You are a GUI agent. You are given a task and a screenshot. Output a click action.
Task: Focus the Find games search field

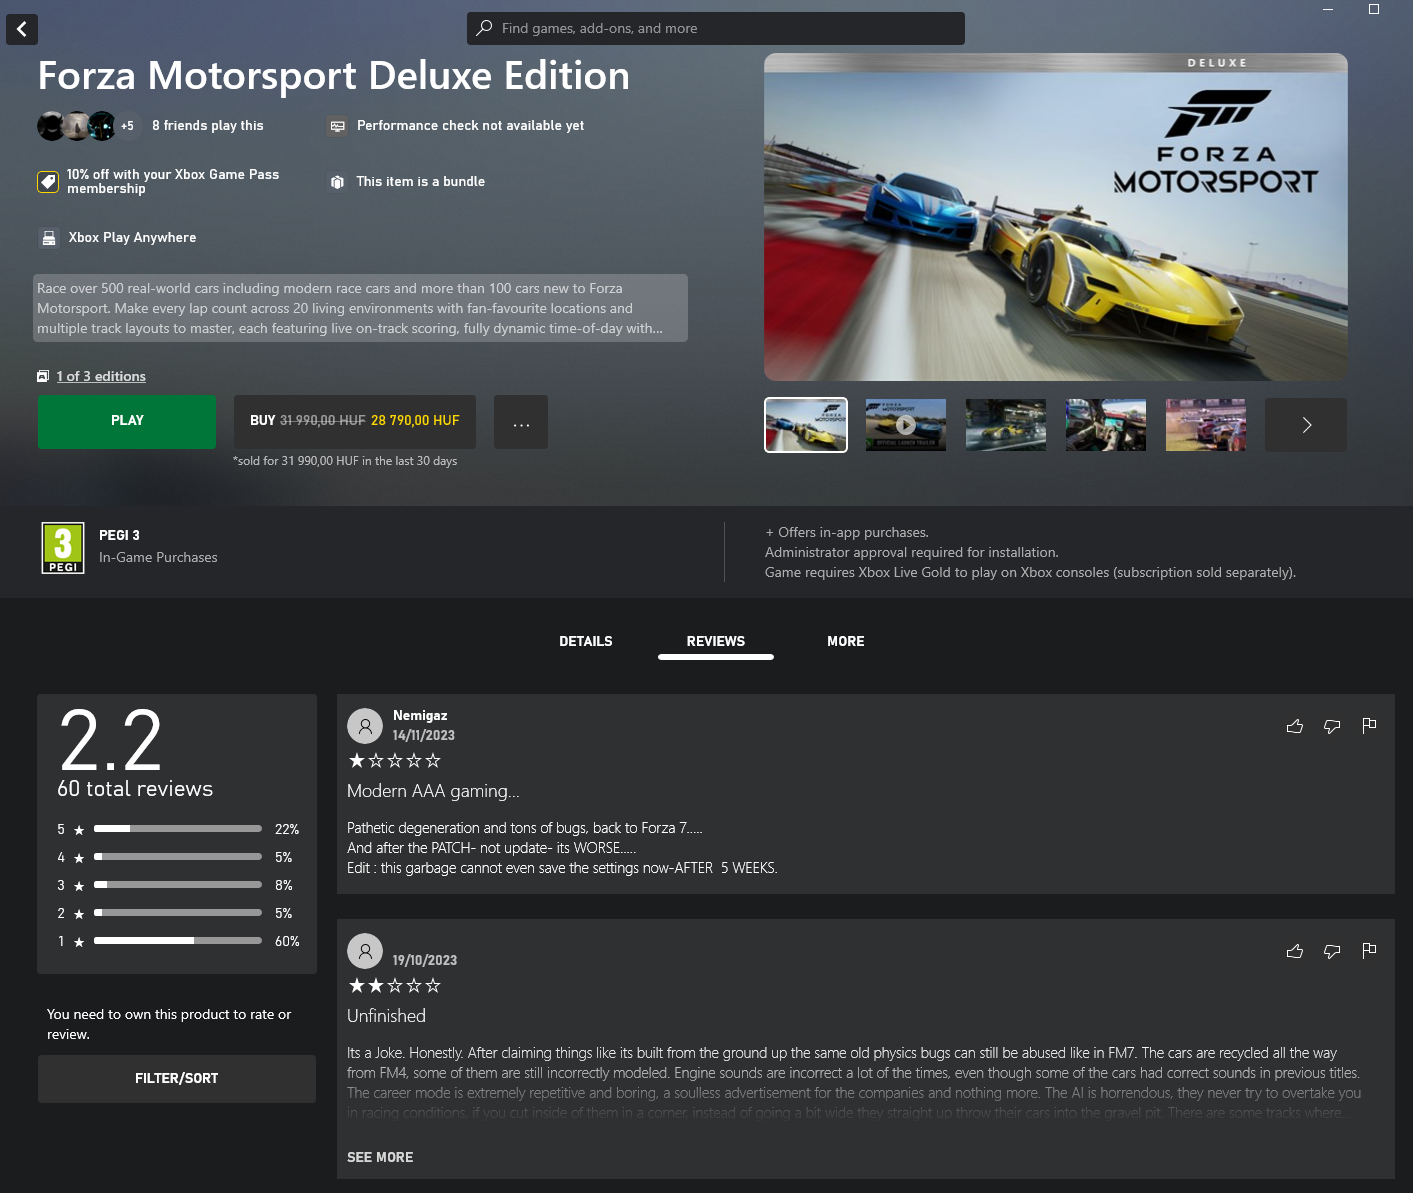click(716, 28)
